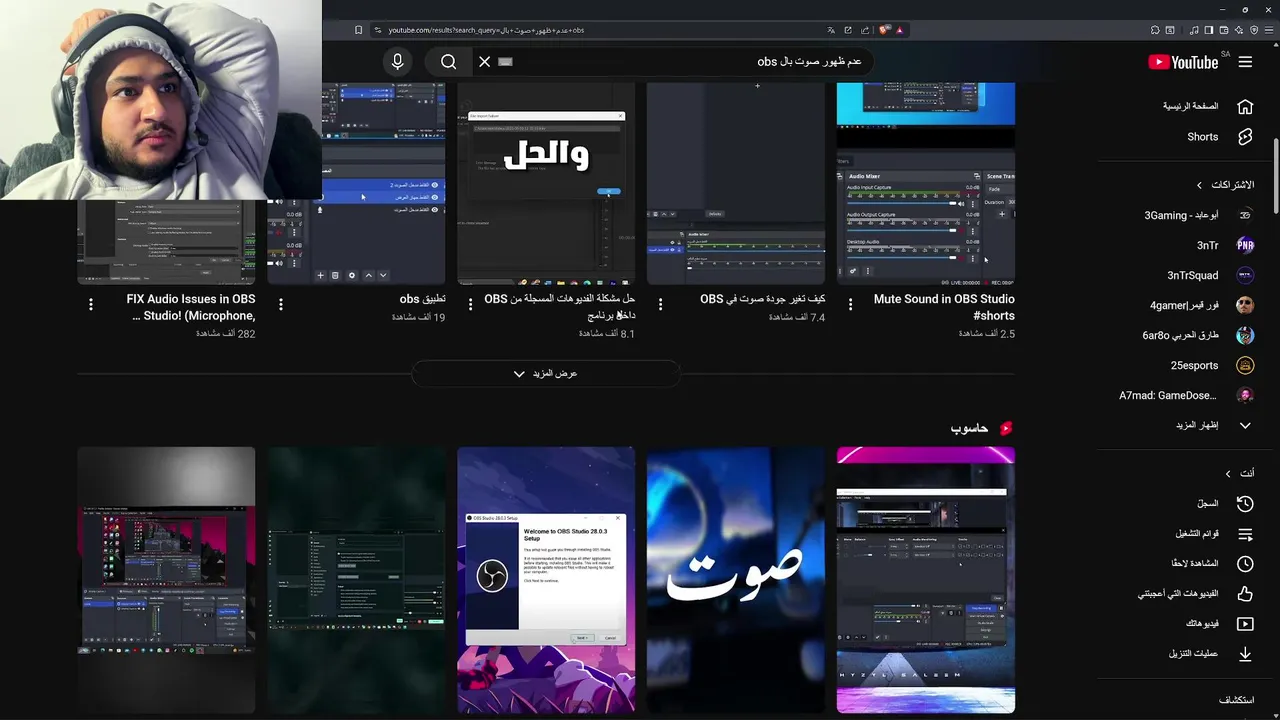Run search with magnifier button
The width and height of the screenshot is (1280, 720).
point(448,62)
